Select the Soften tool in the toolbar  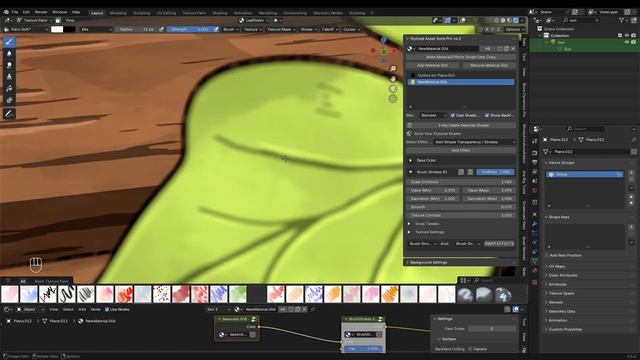[9, 53]
